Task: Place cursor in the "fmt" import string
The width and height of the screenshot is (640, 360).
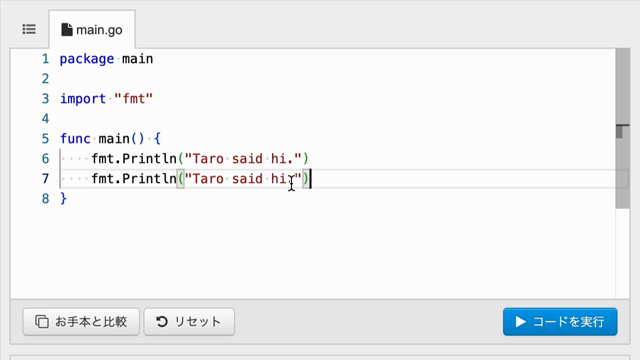Action: point(133,99)
